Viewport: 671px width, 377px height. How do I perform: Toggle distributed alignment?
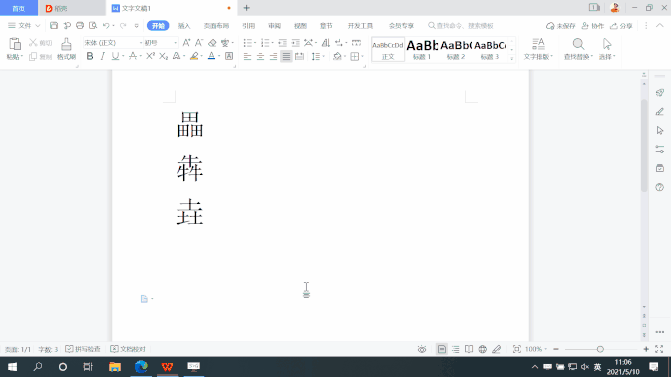click(300, 56)
